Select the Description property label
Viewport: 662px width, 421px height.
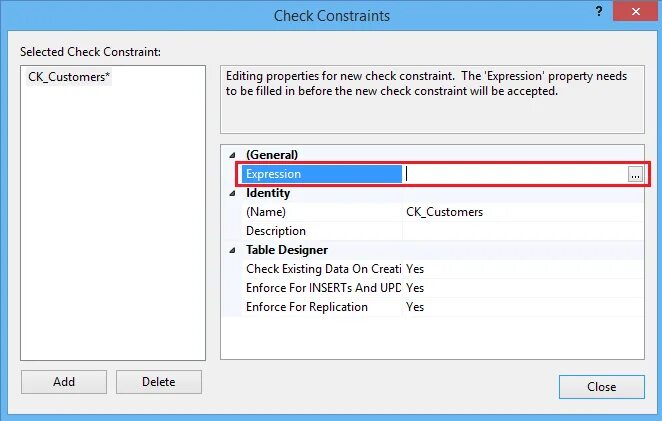[320, 231]
